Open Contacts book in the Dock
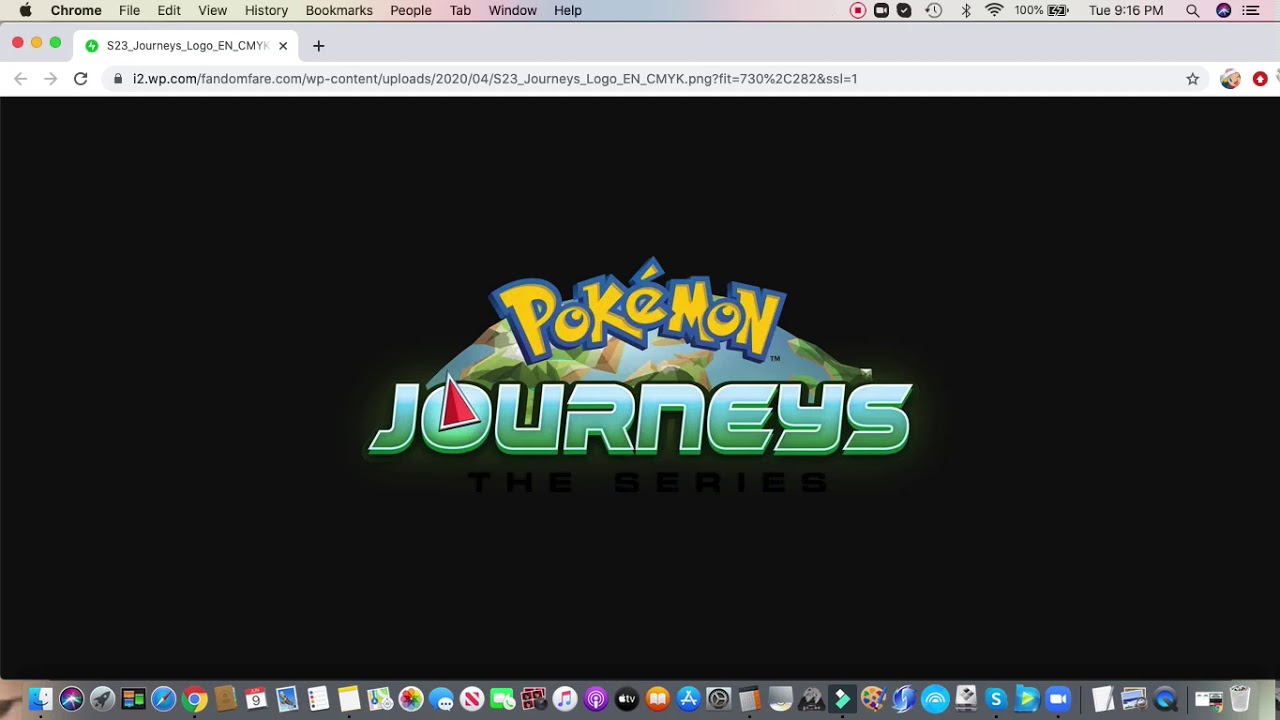The width and height of the screenshot is (1280, 720). point(226,699)
